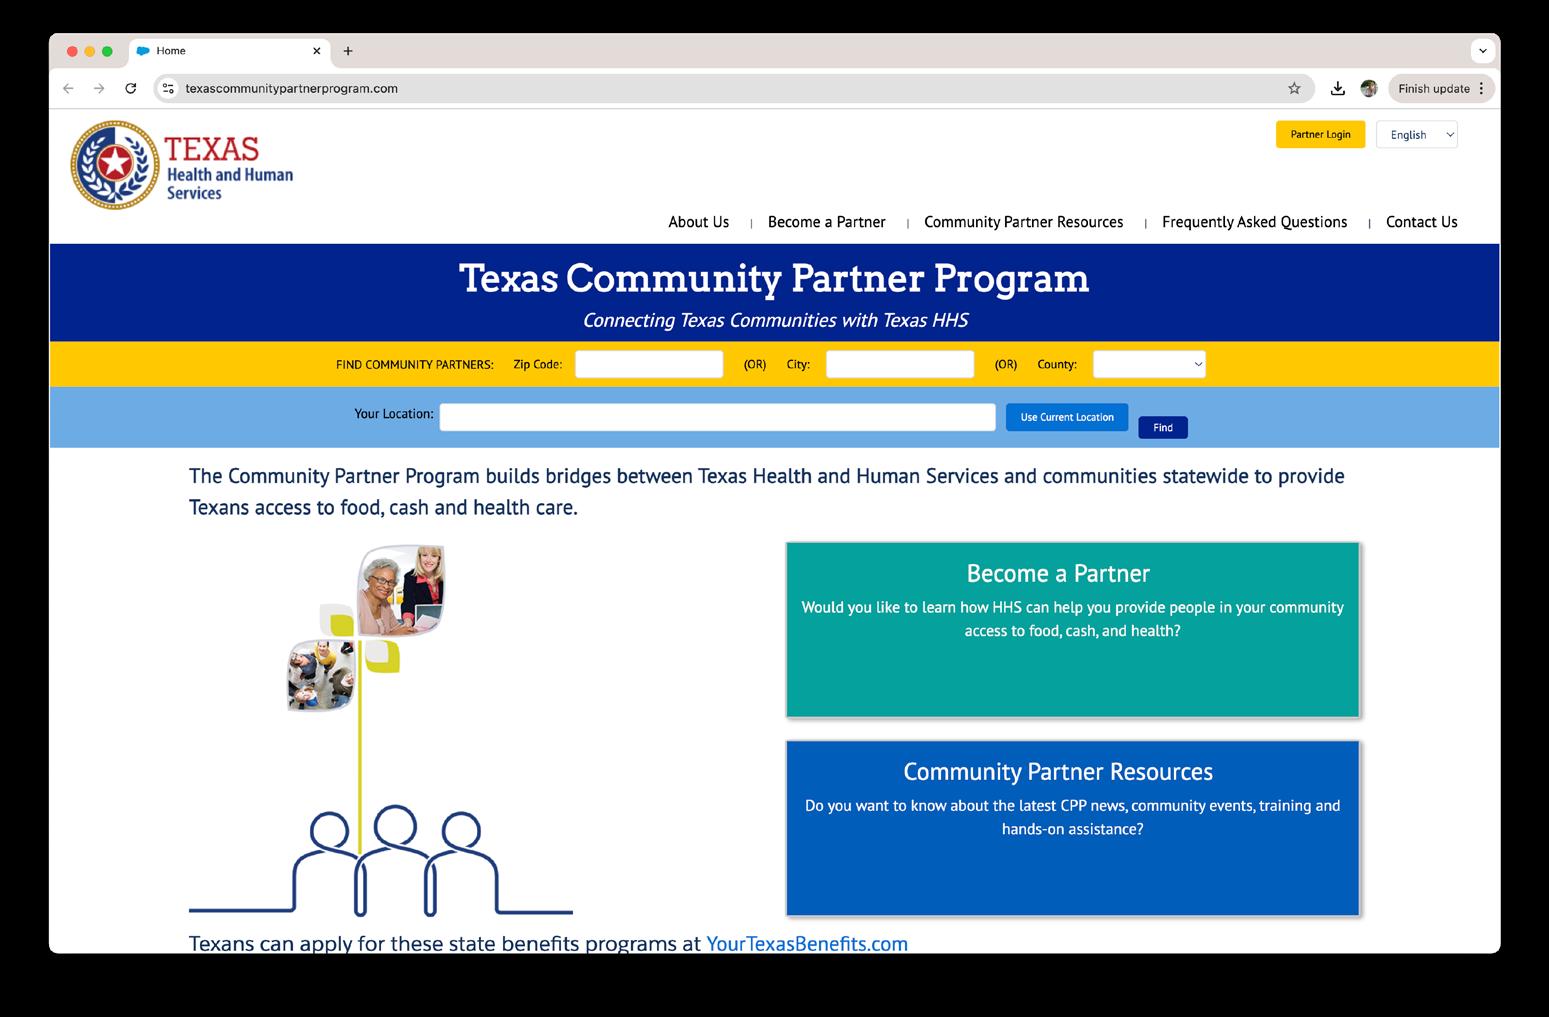Click the Partner Login button
Screen dimensions: 1549x1017
(x=1320, y=134)
